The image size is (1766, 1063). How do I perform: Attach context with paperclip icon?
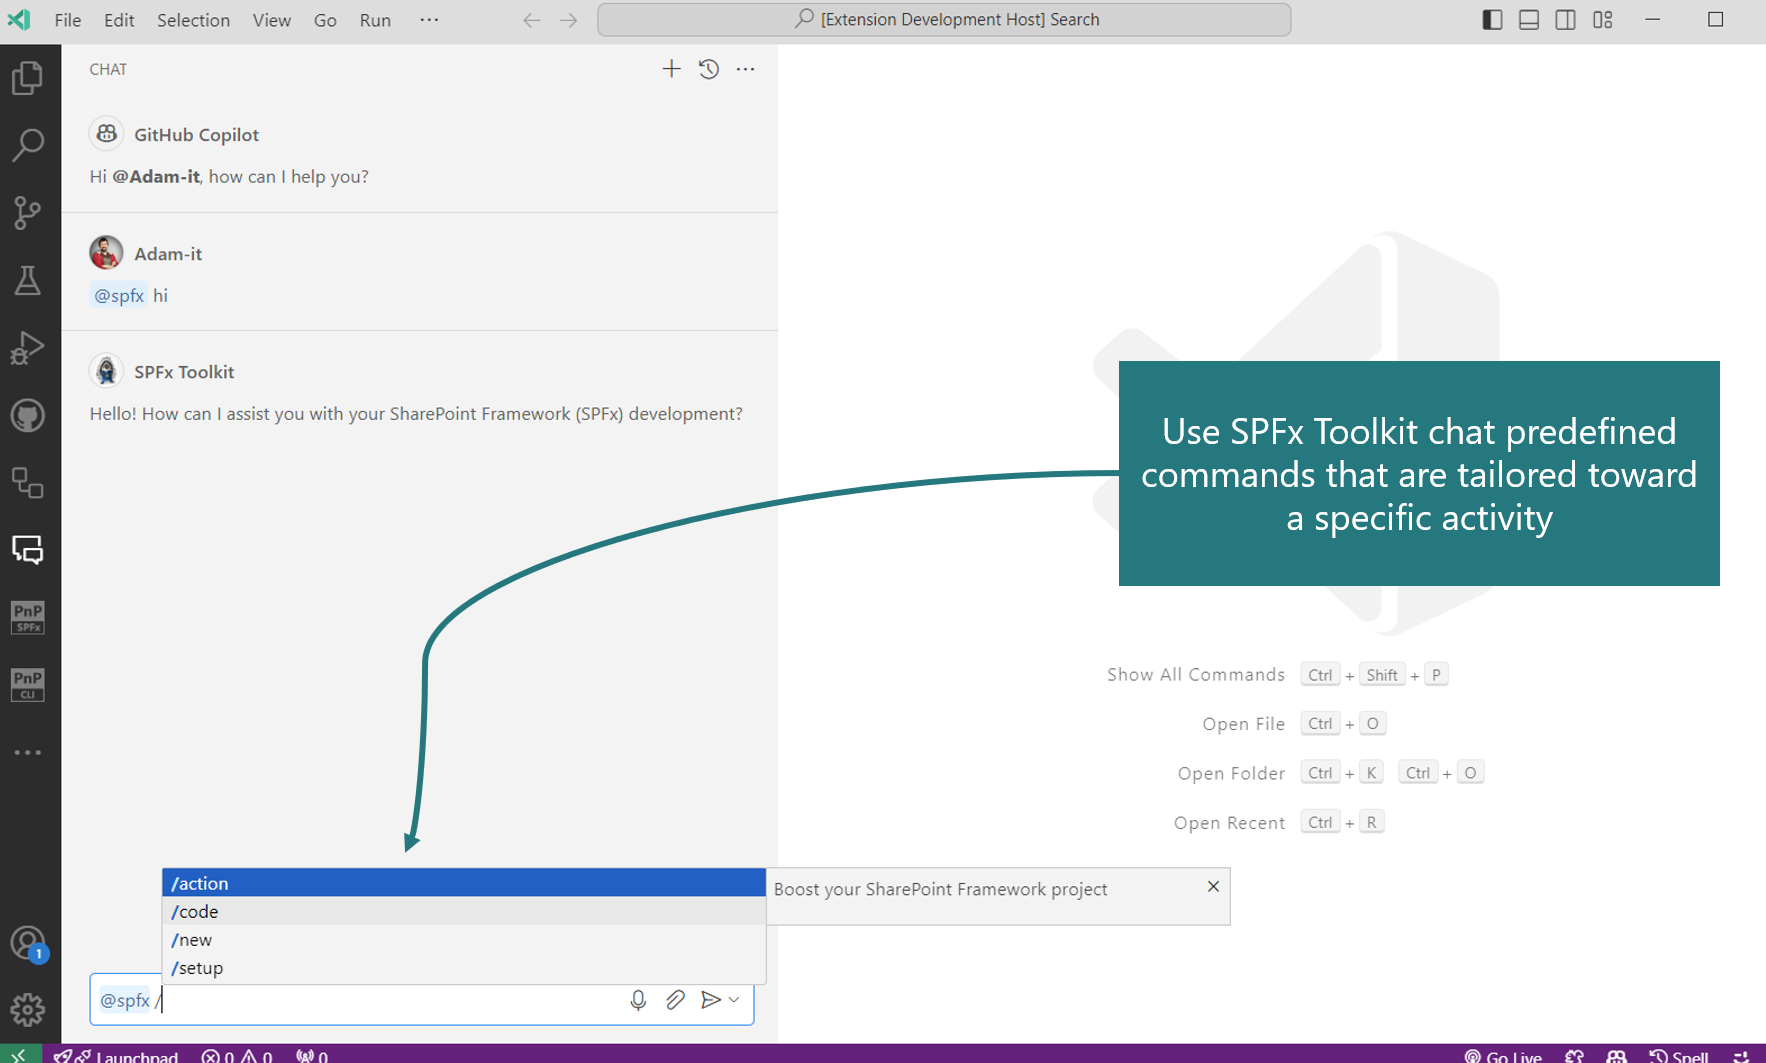click(x=675, y=1000)
